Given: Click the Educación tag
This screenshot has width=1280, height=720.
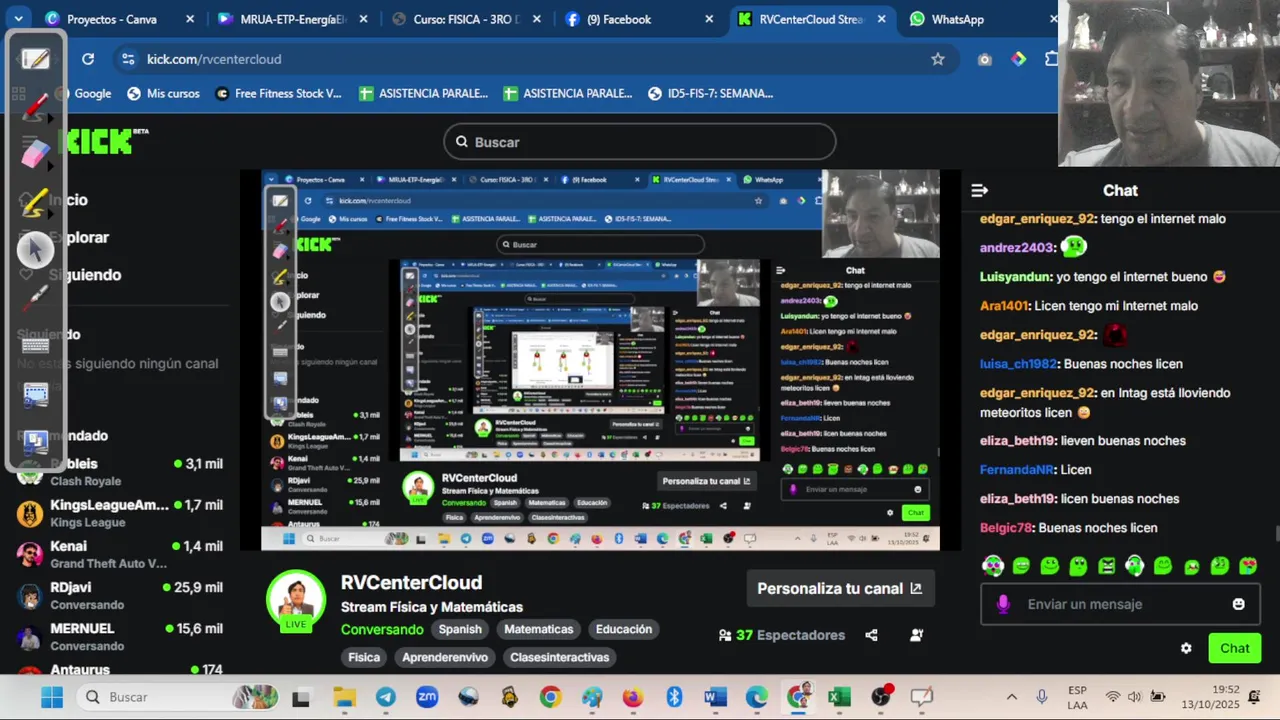Looking at the screenshot, I should click(624, 629).
